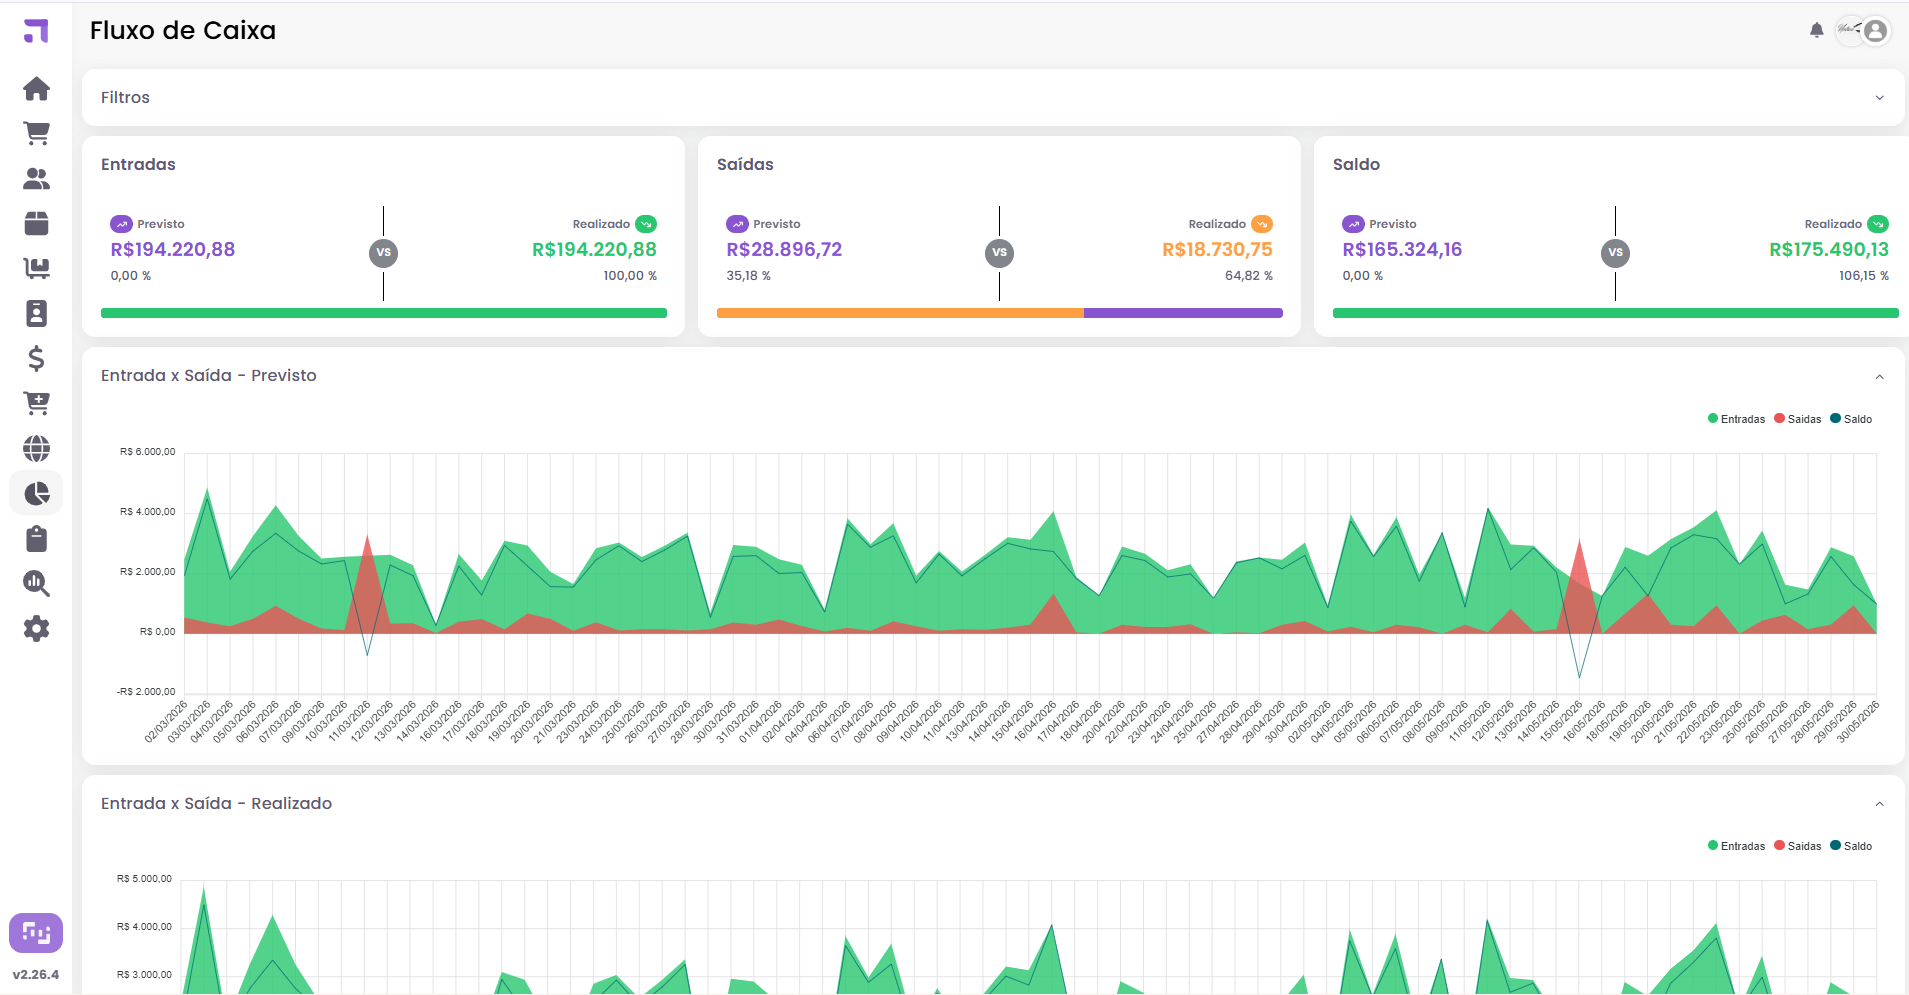The height and width of the screenshot is (995, 1909).
Task: Open the dolly stock section in sidebar
Action: pos(36,269)
